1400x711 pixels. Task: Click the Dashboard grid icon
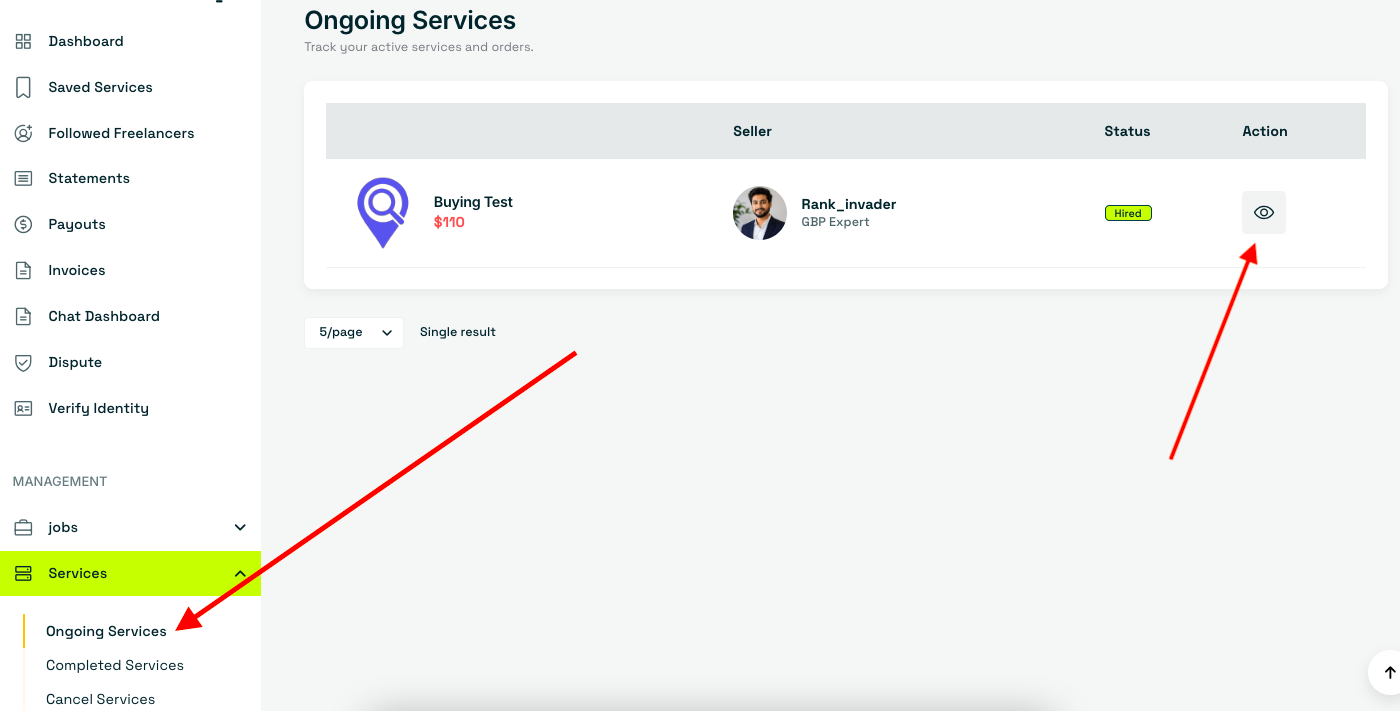coord(23,41)
